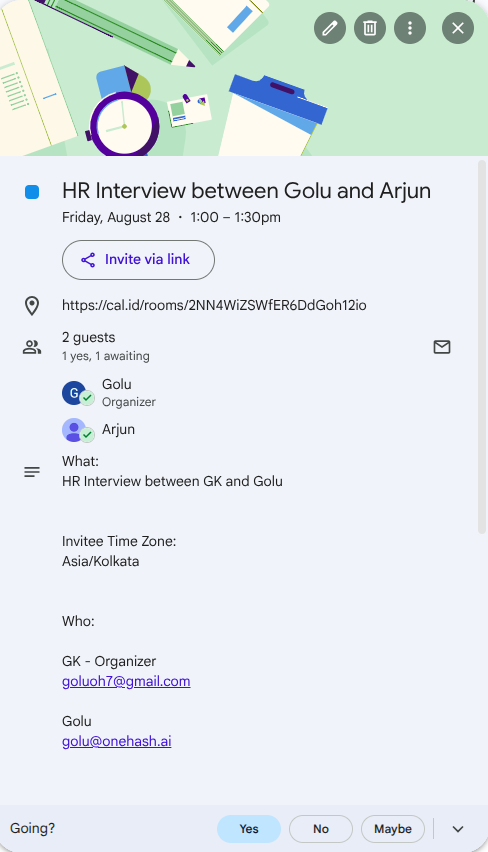Select the Arjun guest name
Screen dimensions: 488x852
(118, 429)
